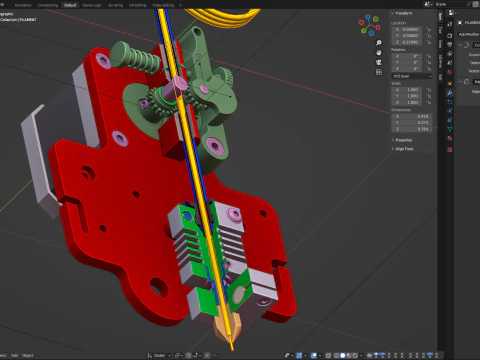Open the Game Logic workspace tab
The height and width of the screenshot is (360, 480).
pyautogui.click(x=92, y=5)
